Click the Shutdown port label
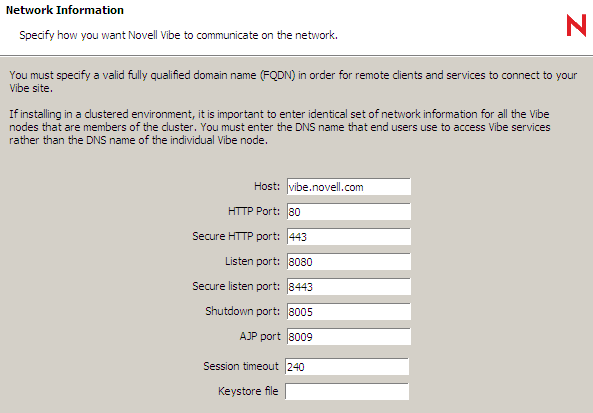Viewport: 593px width, 413px height. click(242, 311)
